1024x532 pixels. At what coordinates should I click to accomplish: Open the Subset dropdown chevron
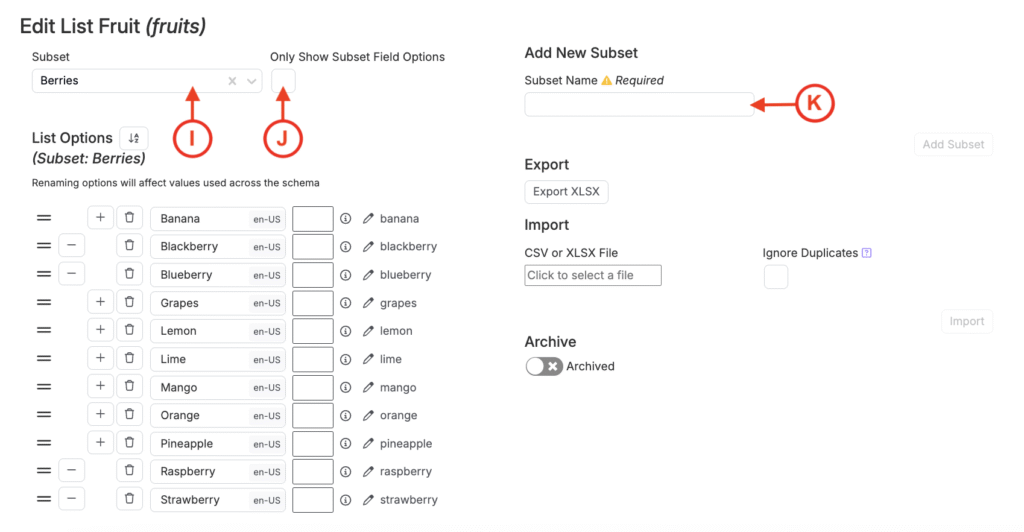[252, 81]
